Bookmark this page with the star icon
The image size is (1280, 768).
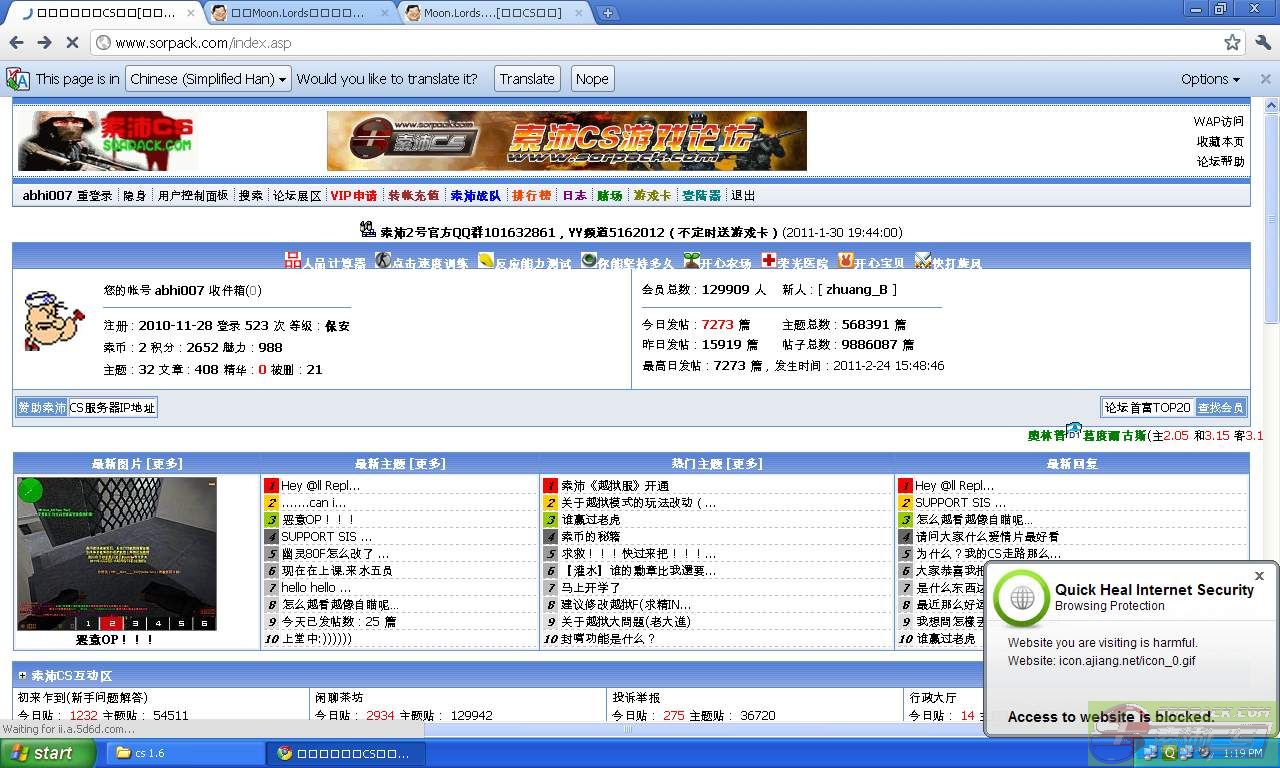(x=1232, y=42)
